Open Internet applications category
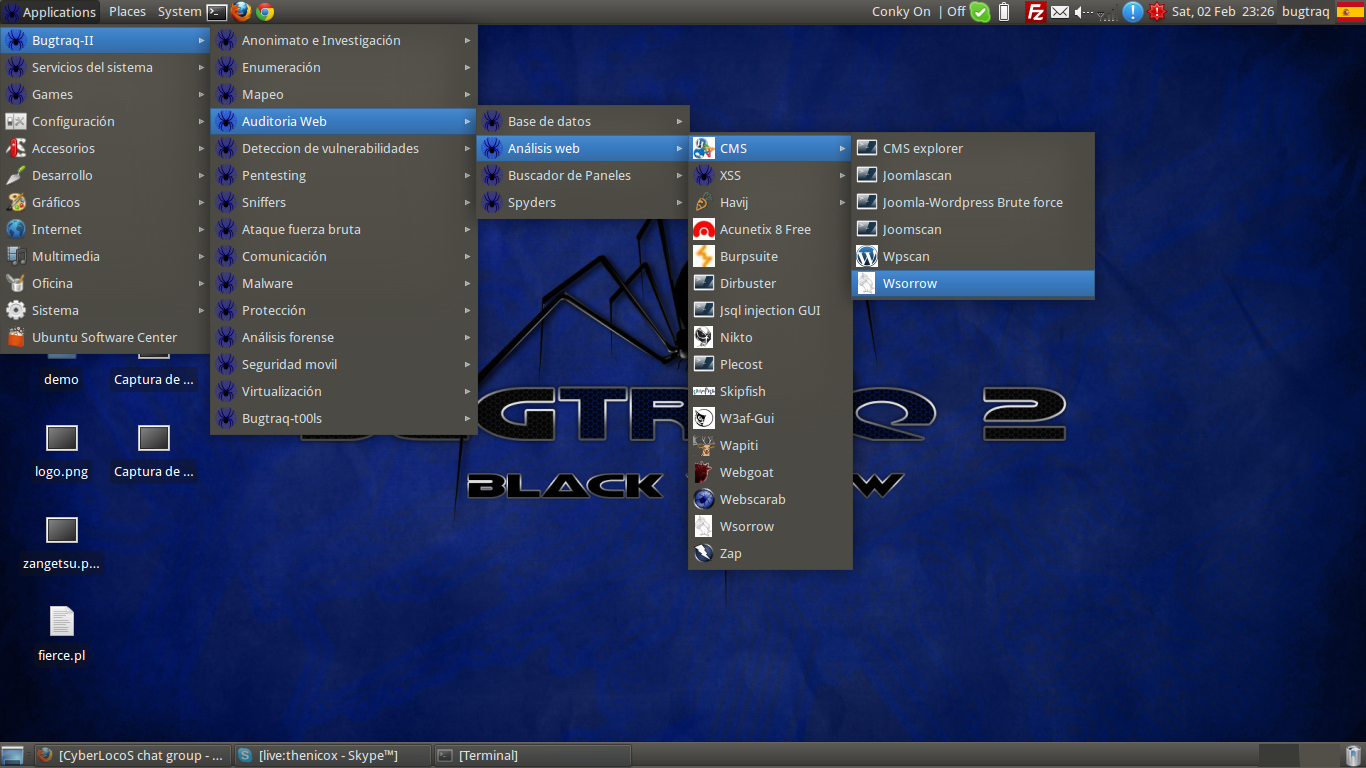 (x=105, y=229)
